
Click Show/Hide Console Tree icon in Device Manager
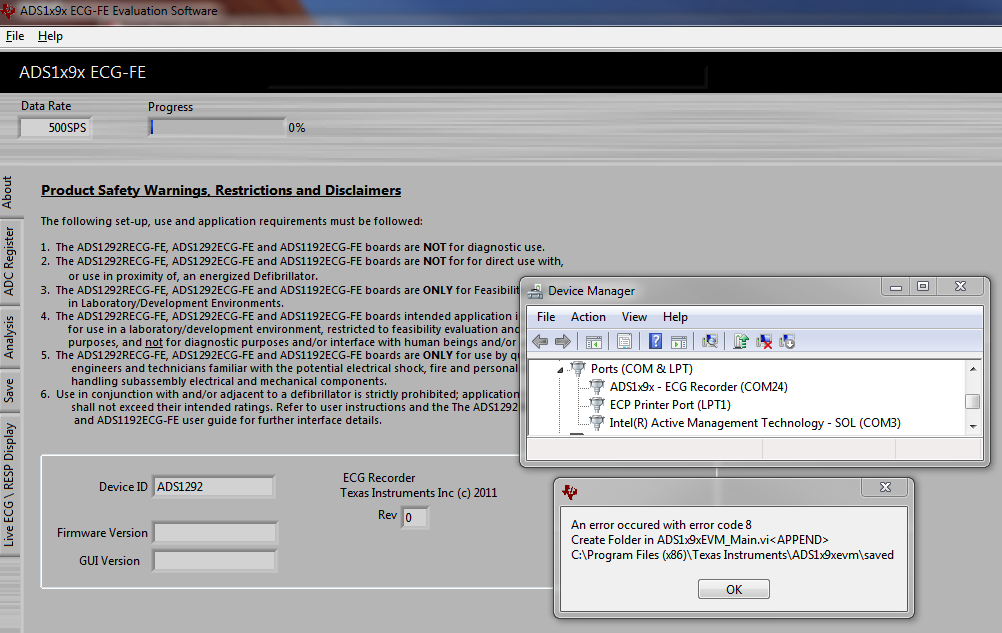594,342
